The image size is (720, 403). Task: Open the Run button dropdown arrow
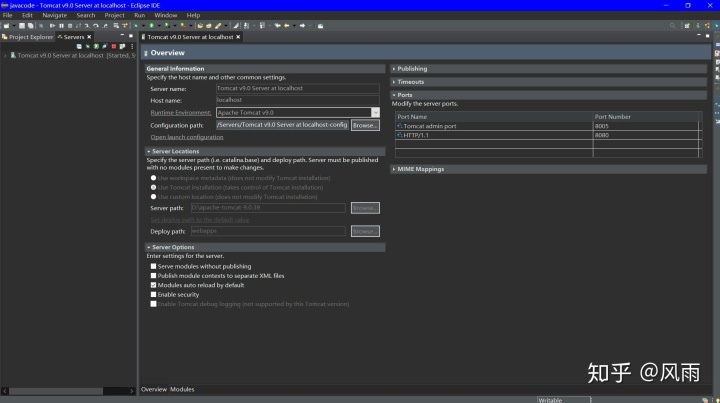pos(159,26)
